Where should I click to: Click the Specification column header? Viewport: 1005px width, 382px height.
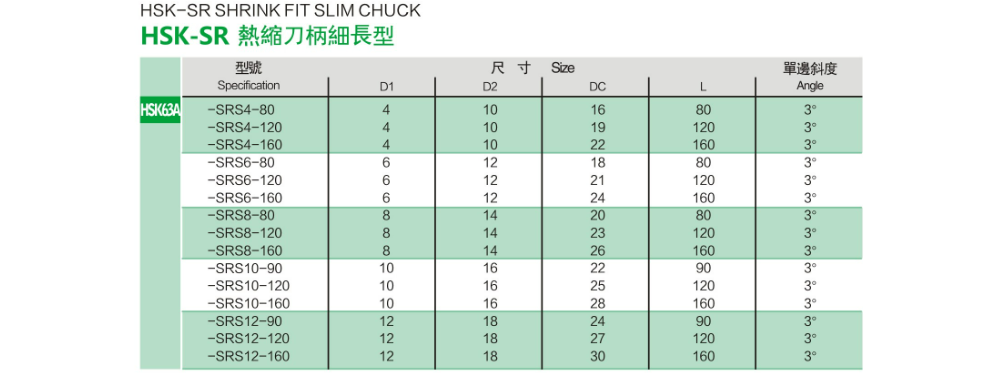coord(249,85)
